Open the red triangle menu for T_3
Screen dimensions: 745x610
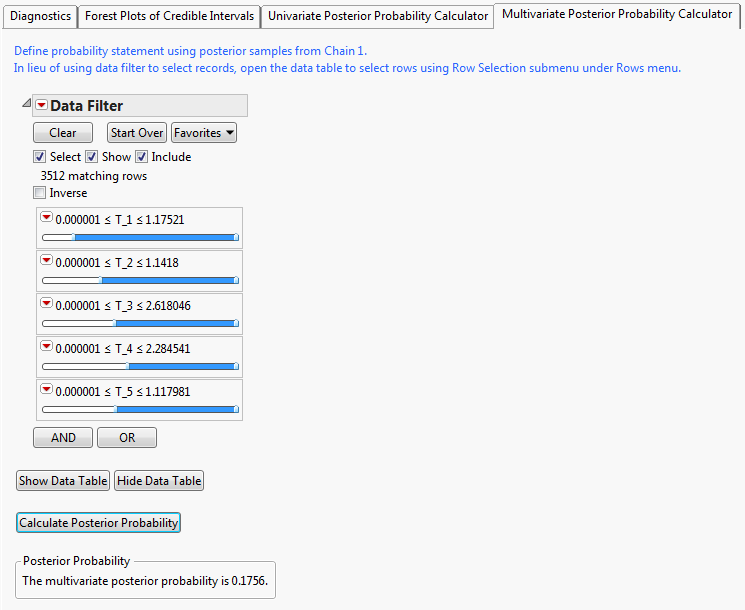coord(46,303)
